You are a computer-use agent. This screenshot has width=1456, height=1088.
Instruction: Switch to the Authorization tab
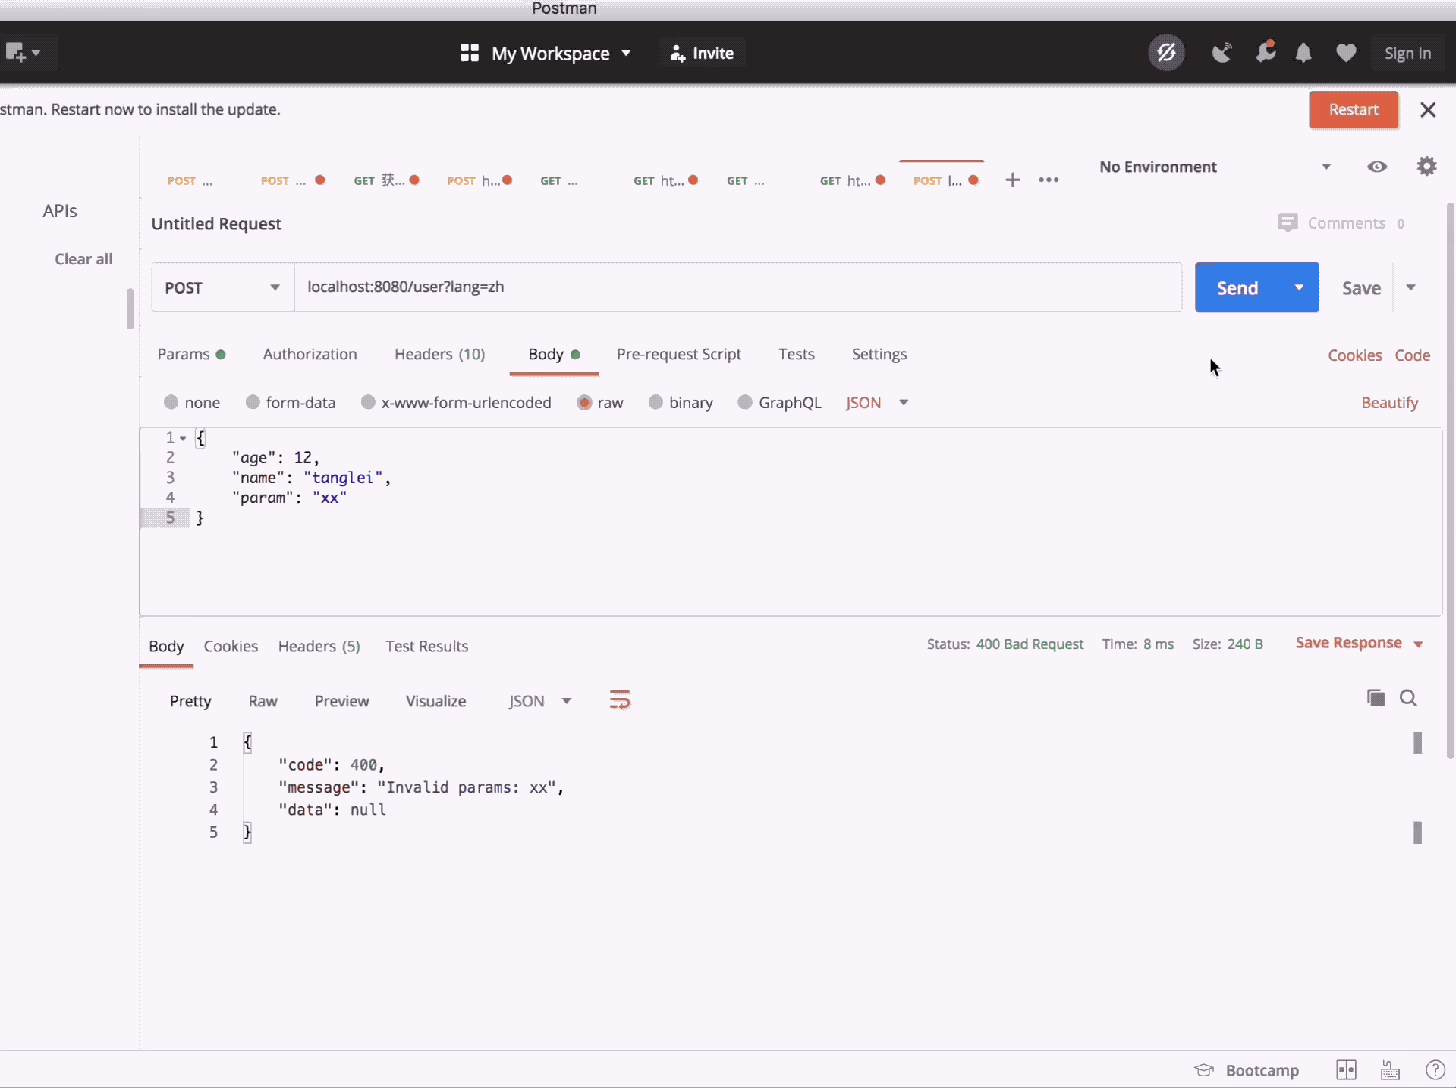(310, 354)
